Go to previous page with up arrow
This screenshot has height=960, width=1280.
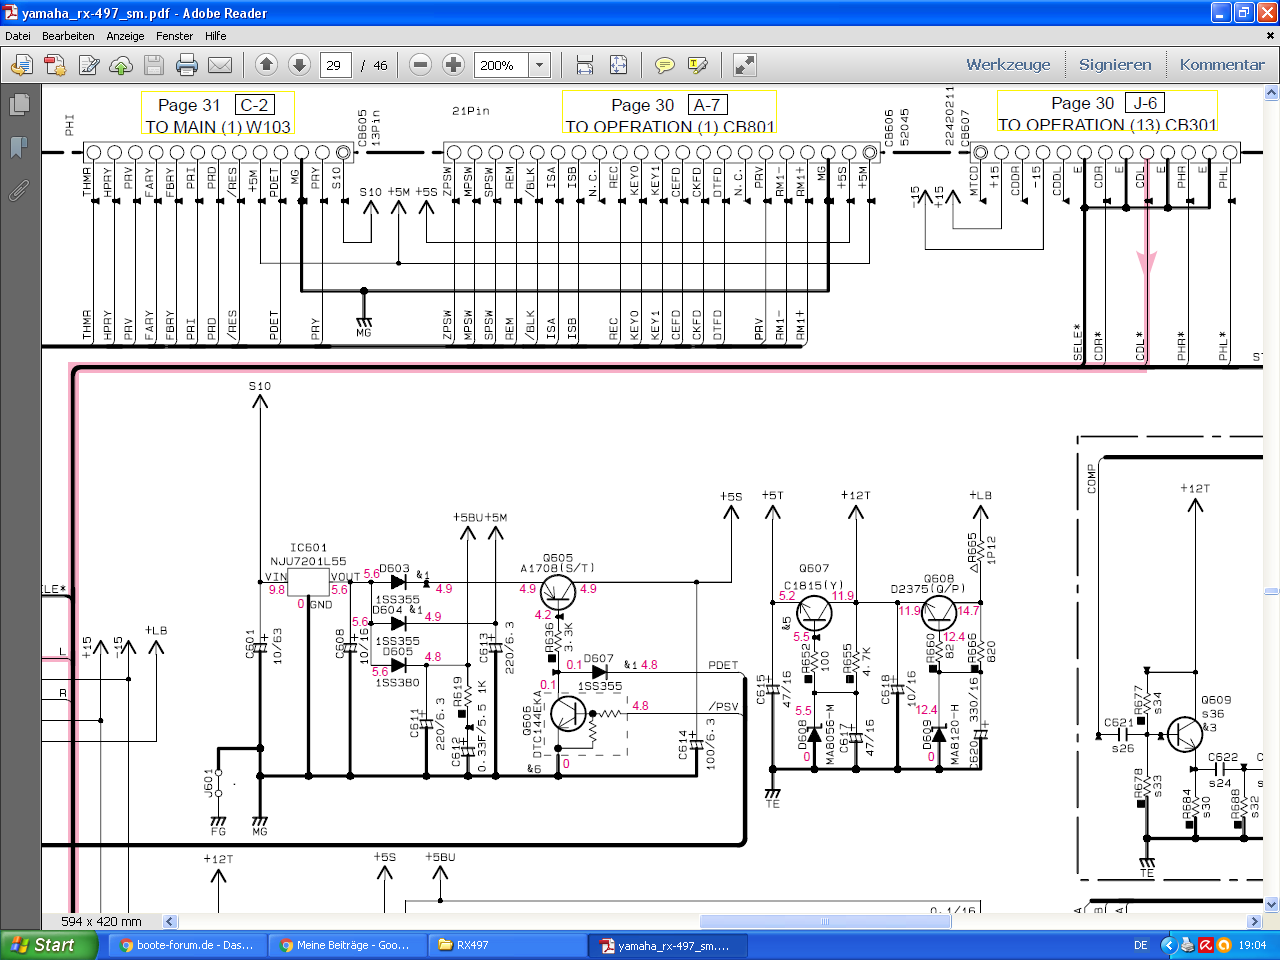(266, 65)
